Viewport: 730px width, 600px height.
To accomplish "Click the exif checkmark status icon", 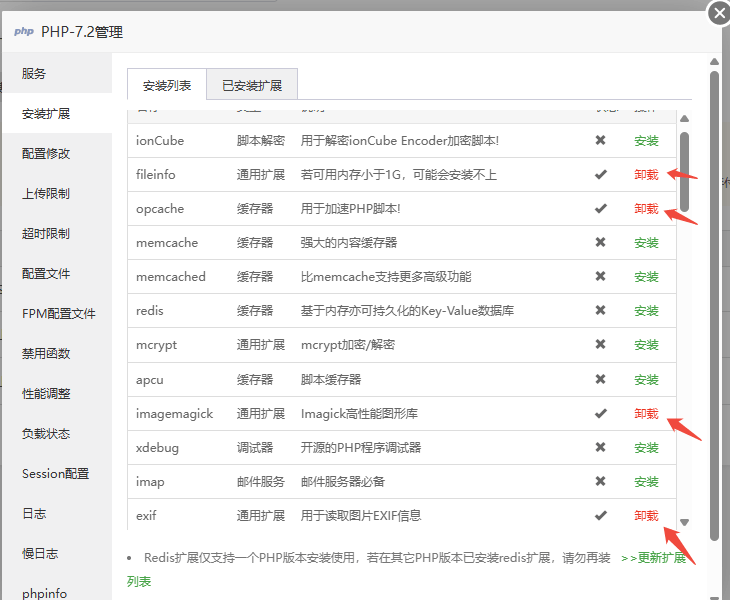I will pos(601,515).
